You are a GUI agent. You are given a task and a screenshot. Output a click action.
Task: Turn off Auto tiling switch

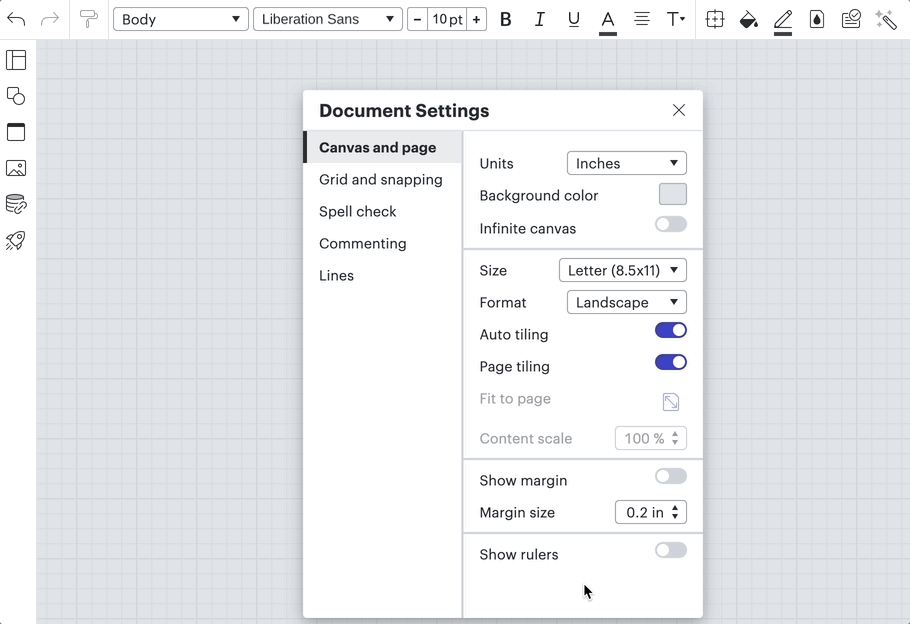coord(671,331)
